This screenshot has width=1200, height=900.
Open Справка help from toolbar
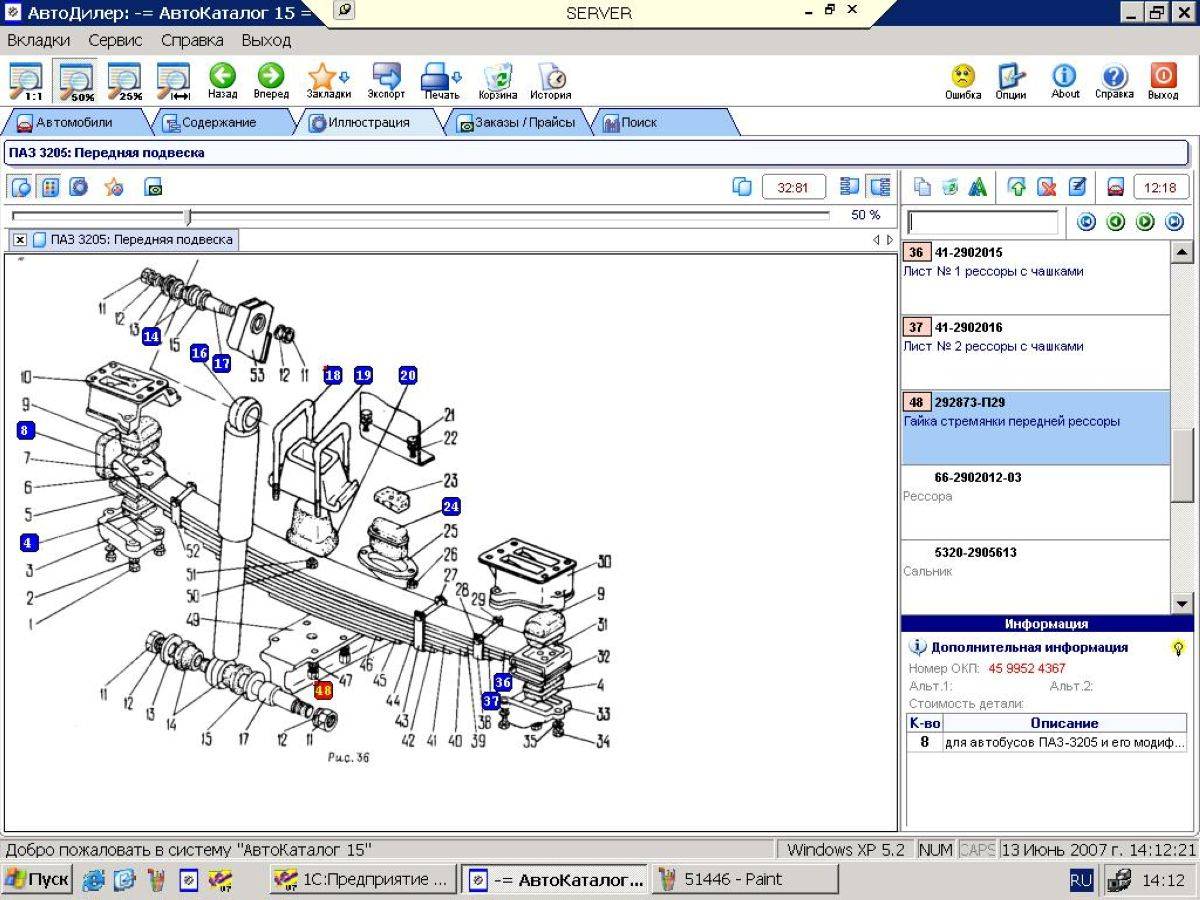[1114, 80]
